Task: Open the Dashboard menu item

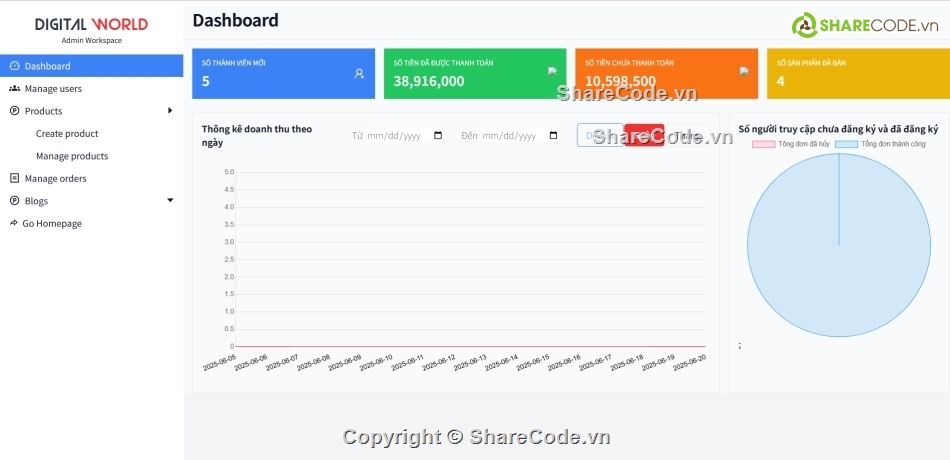Action: [91, 65]
